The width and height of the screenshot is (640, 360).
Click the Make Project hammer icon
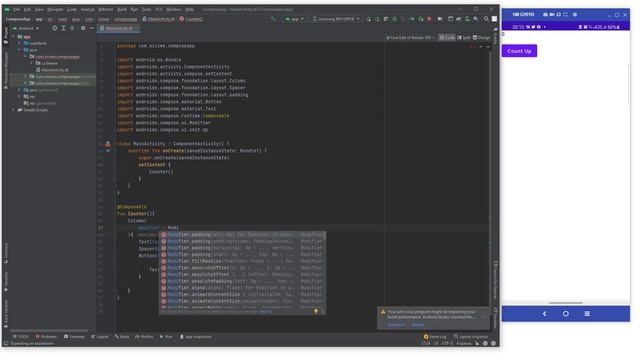tap(273, 19)
